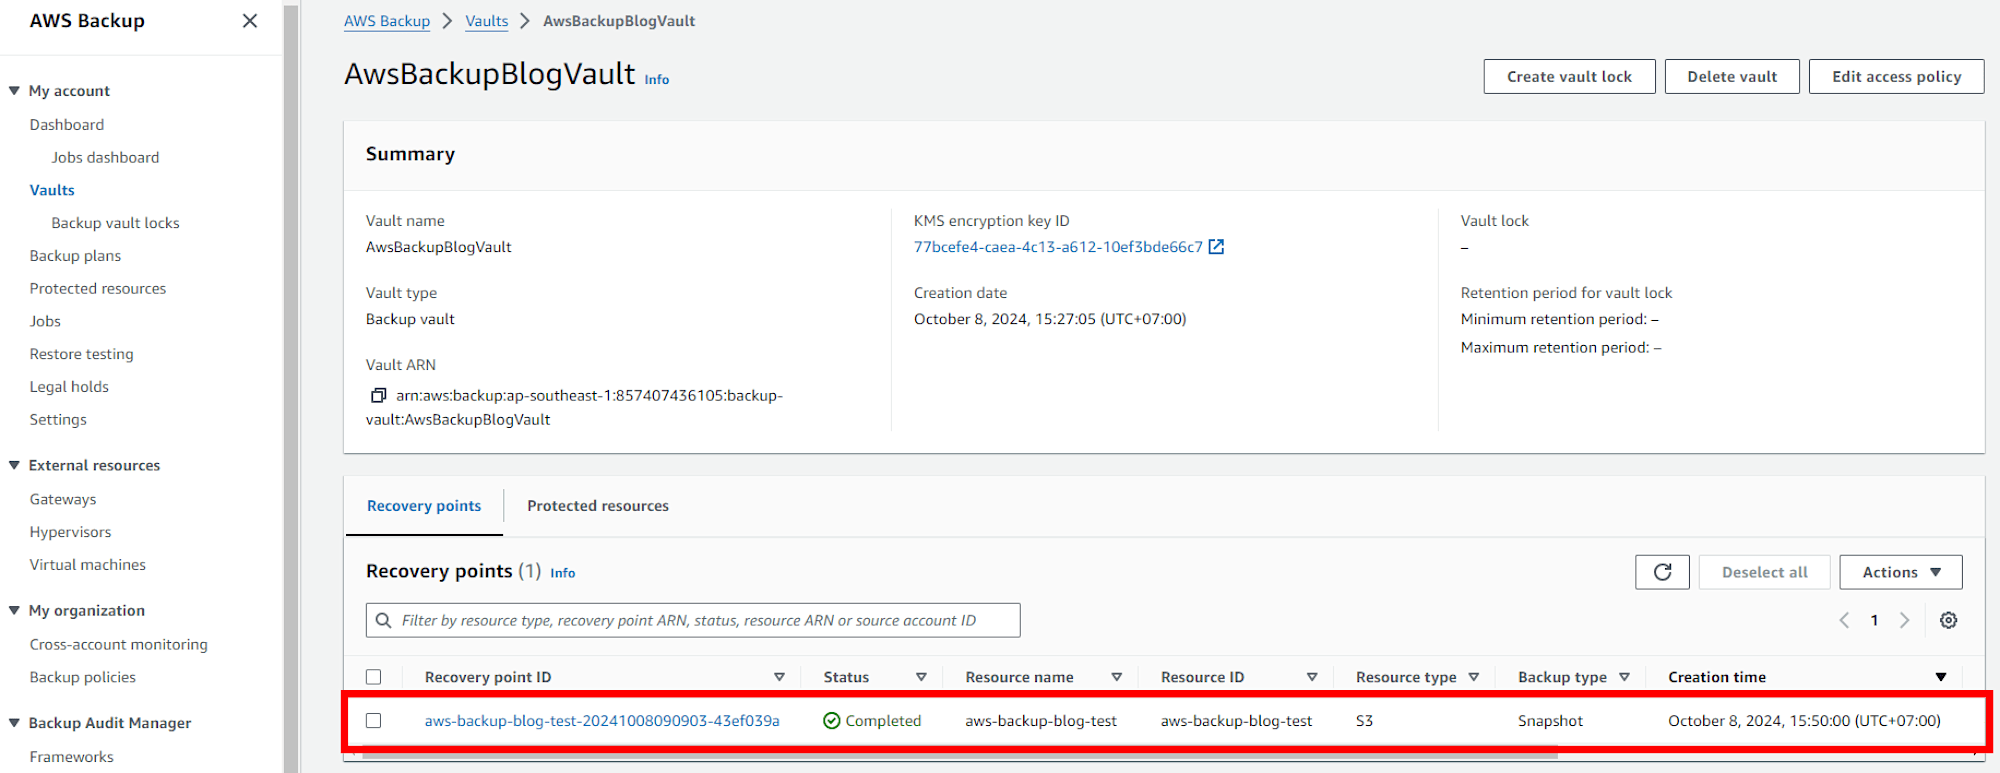Open Jobs dashboard in the sidebar
The image size is (2000, 773).
click(x=105, y=157)
